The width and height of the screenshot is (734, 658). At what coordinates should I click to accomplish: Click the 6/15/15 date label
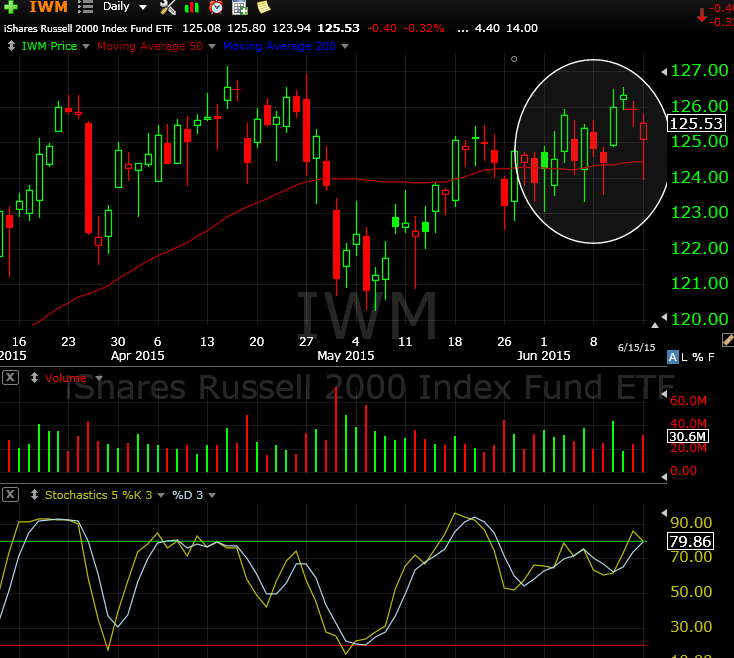tap(636, 347)
